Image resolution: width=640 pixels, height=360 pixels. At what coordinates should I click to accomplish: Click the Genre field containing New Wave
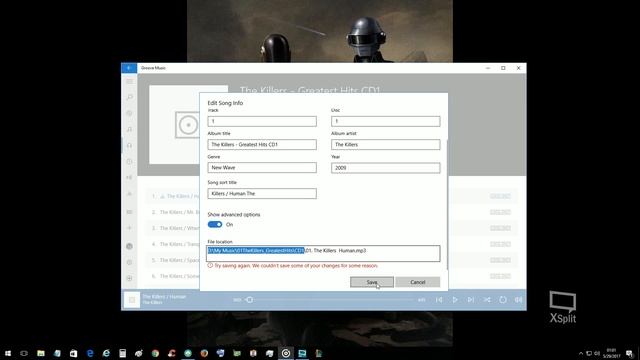point(262,168)
